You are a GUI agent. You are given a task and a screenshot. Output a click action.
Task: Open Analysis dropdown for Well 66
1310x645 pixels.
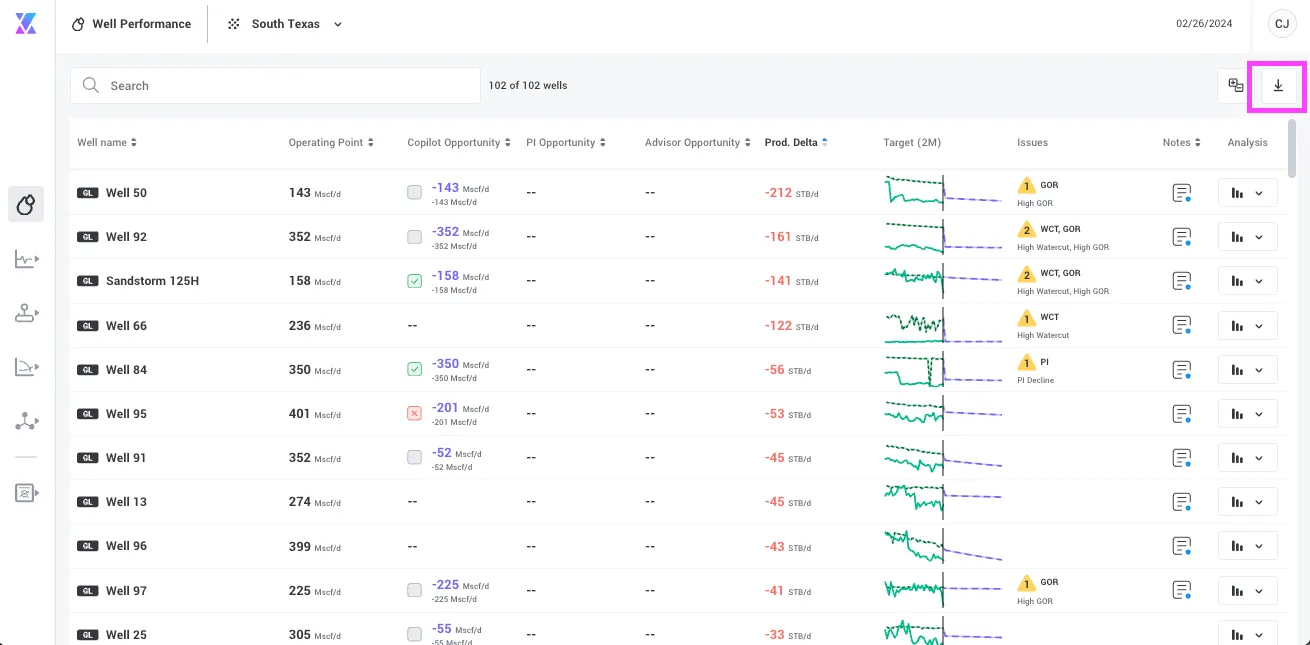click(1248, 325)
